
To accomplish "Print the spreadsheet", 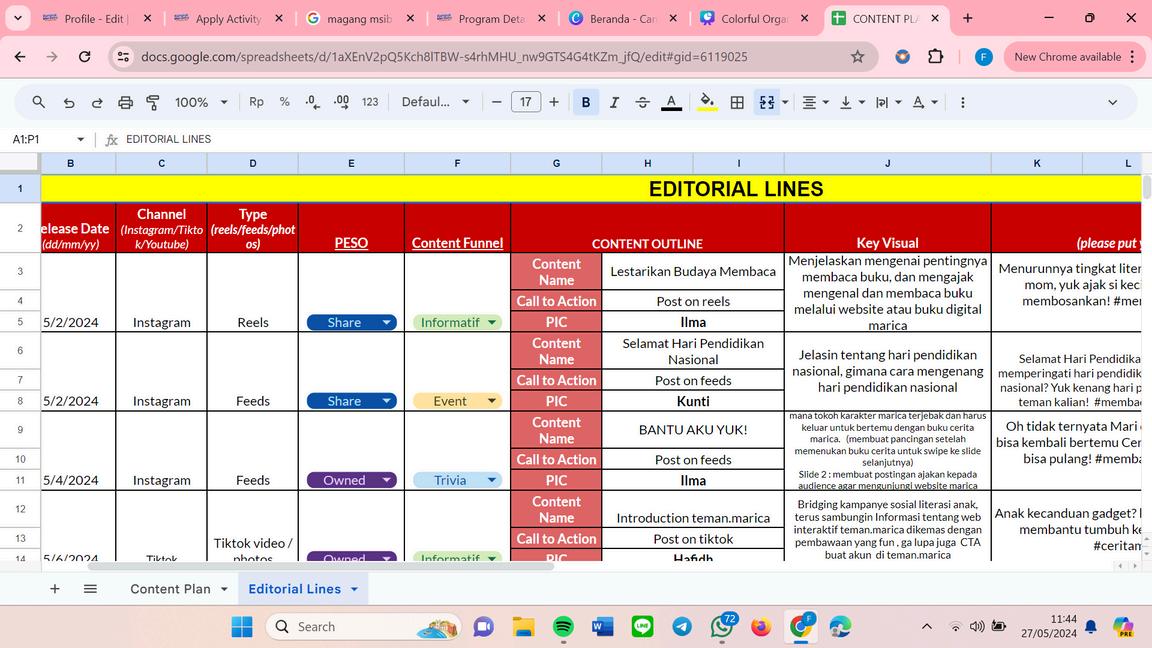I will (126, 103).
